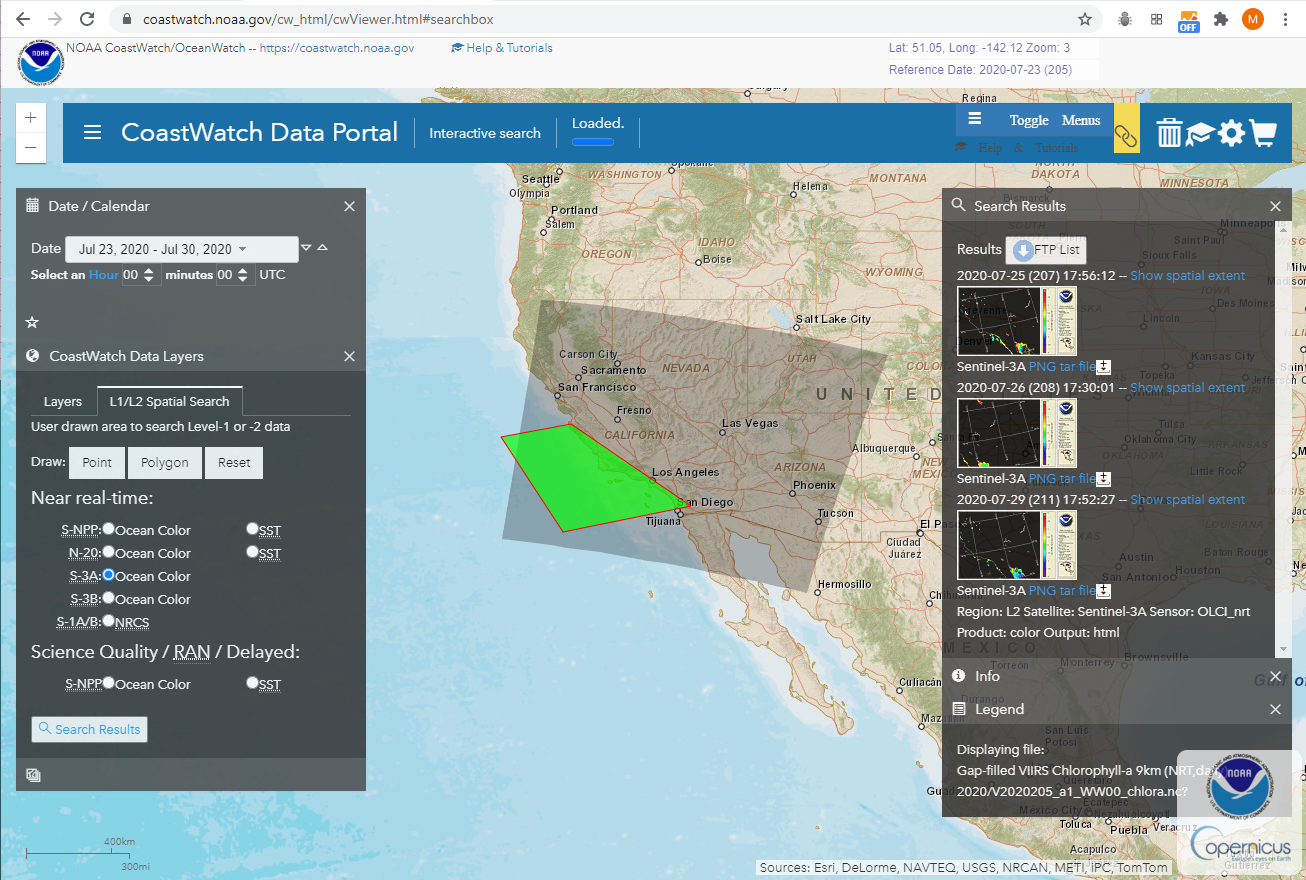Click the NOAA logo at top left
This screenshot has width=1306, height=880.
[41, 62]
